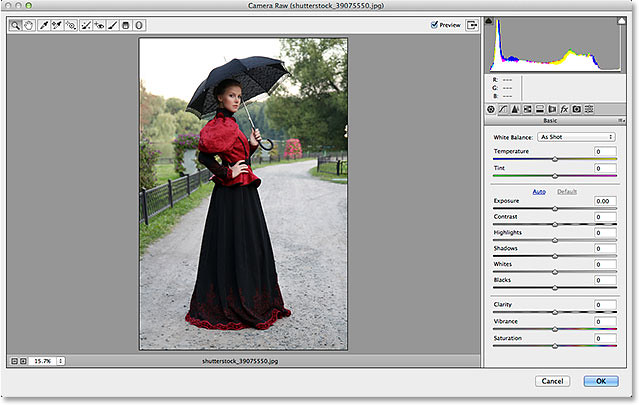
Task: Open the HSL / Grayscale panel tab
Action: tap(528, 109)
